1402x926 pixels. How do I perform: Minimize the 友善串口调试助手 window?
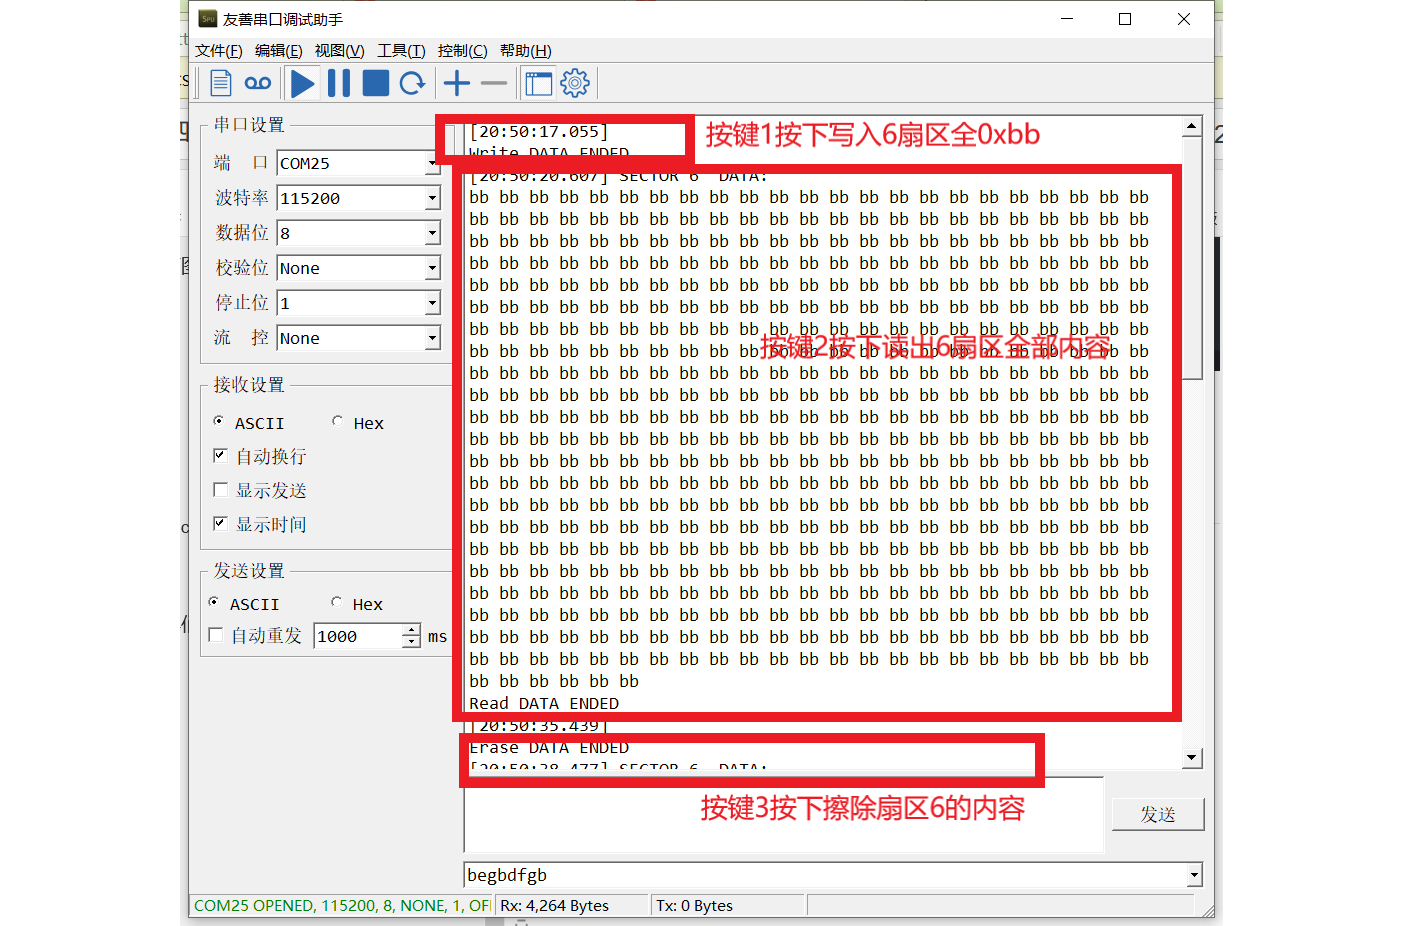coord(1067,19)
